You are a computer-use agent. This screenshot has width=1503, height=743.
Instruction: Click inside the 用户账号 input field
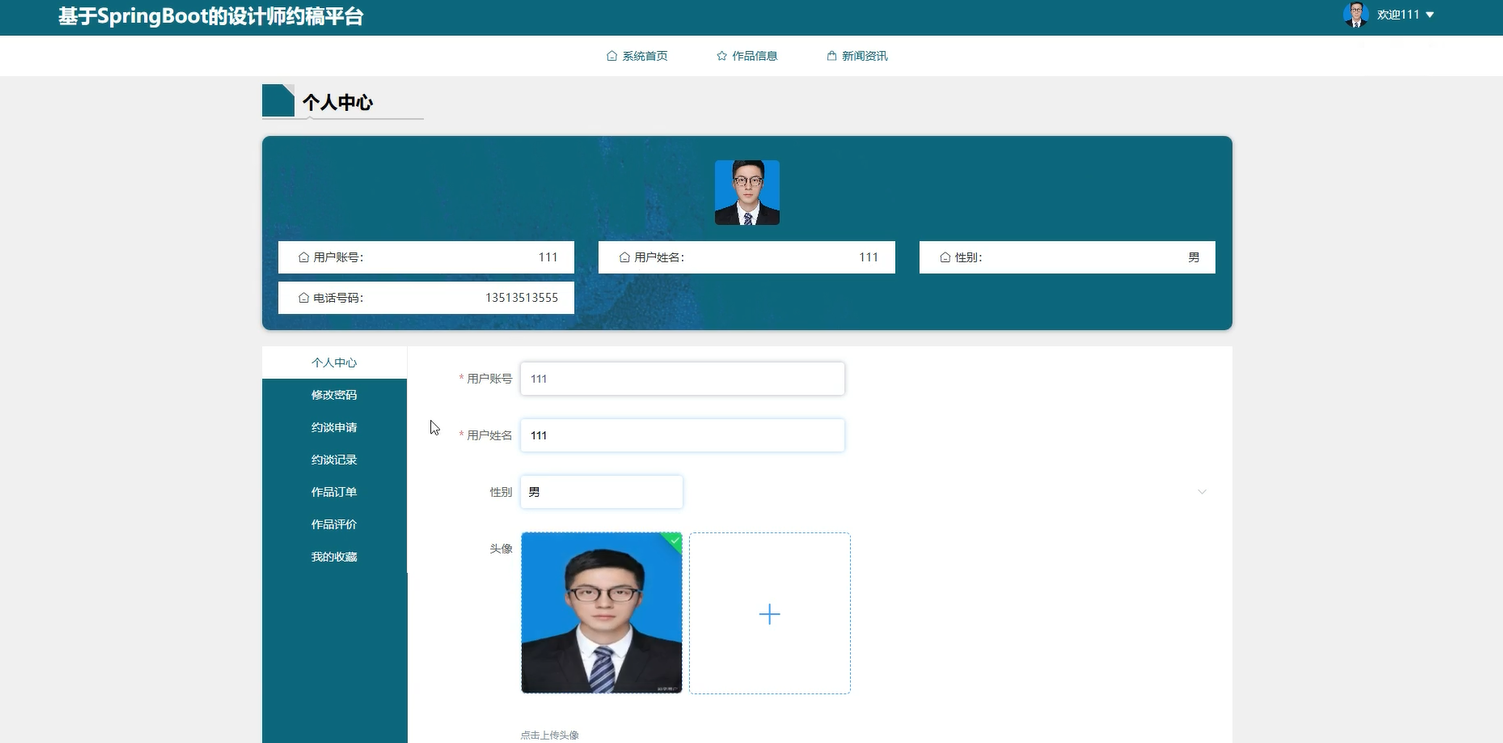pyautogui.click(x=682, y=378)
